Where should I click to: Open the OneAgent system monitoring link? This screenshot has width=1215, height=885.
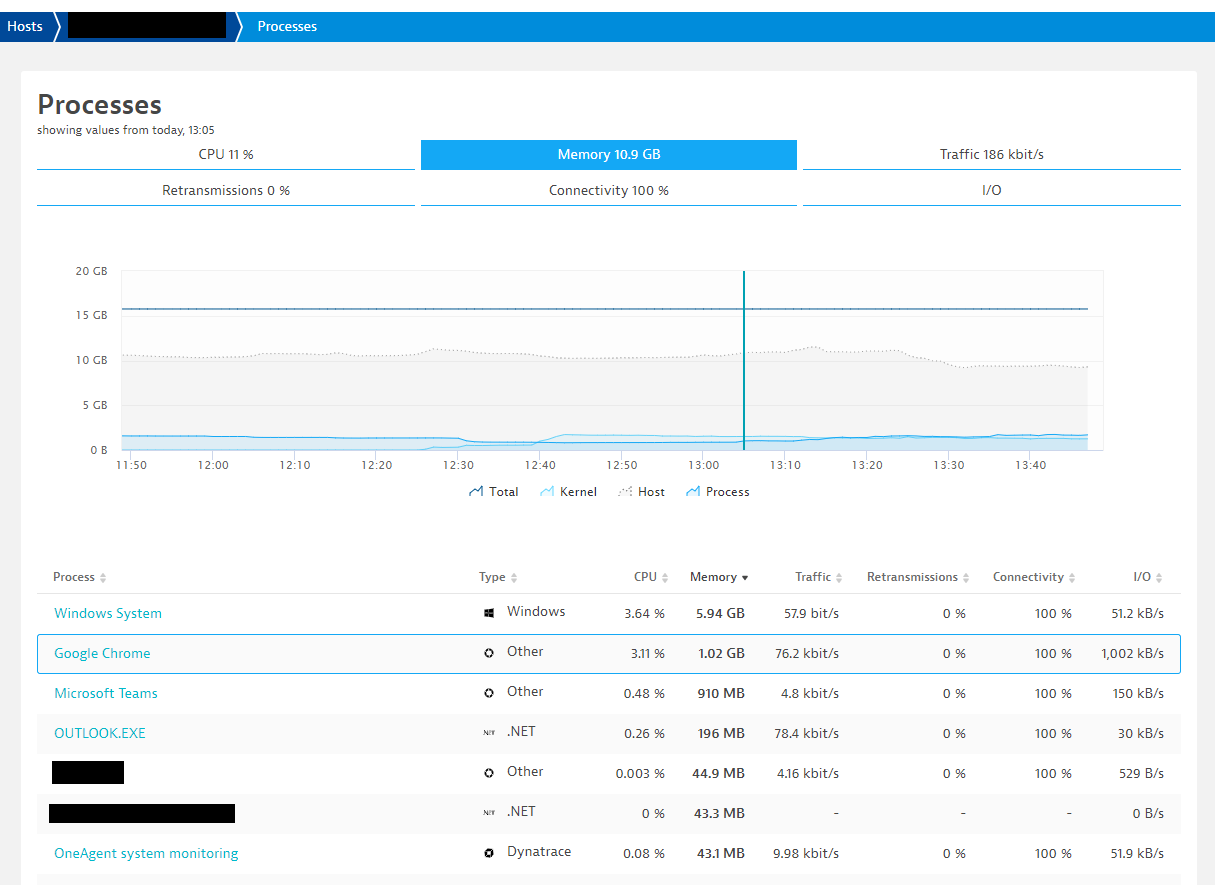click(146, 853)
